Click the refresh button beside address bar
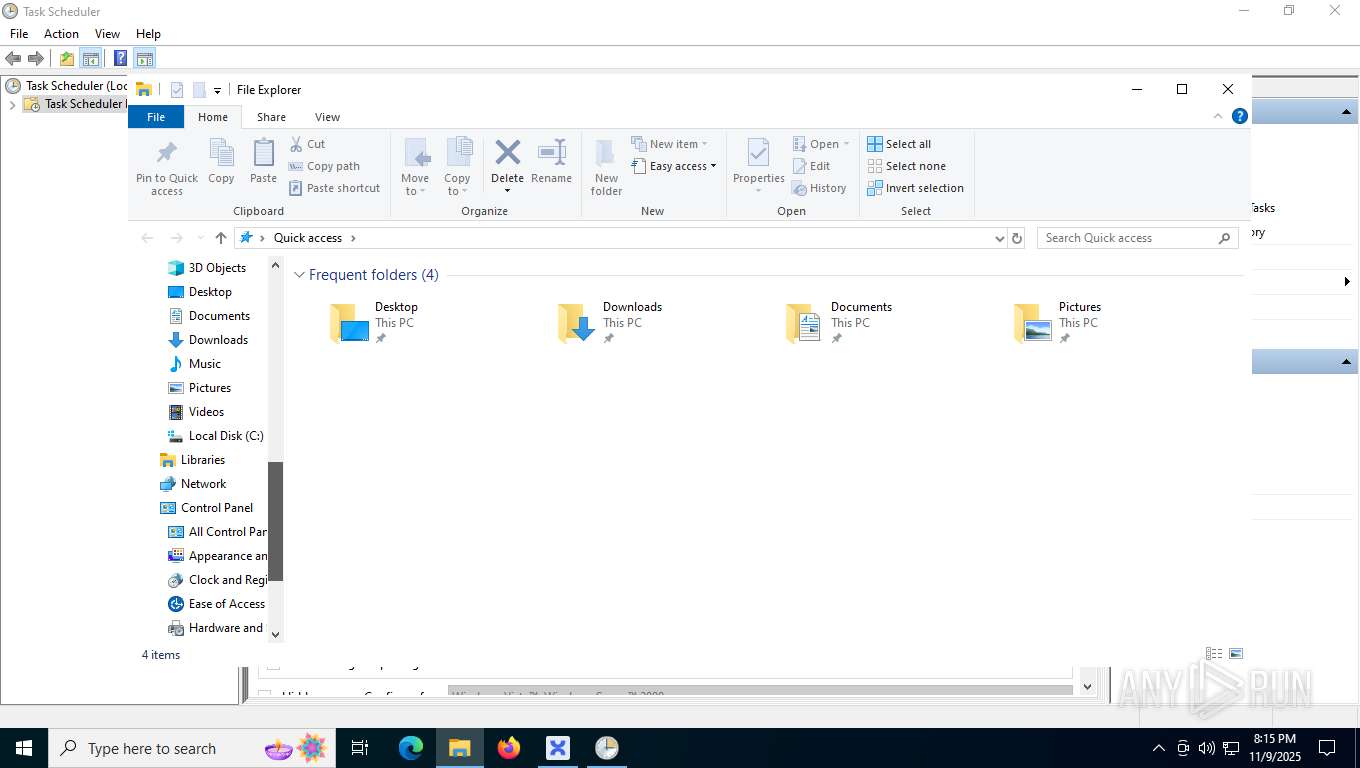 pyautogui.click(x=1017, y=238)
